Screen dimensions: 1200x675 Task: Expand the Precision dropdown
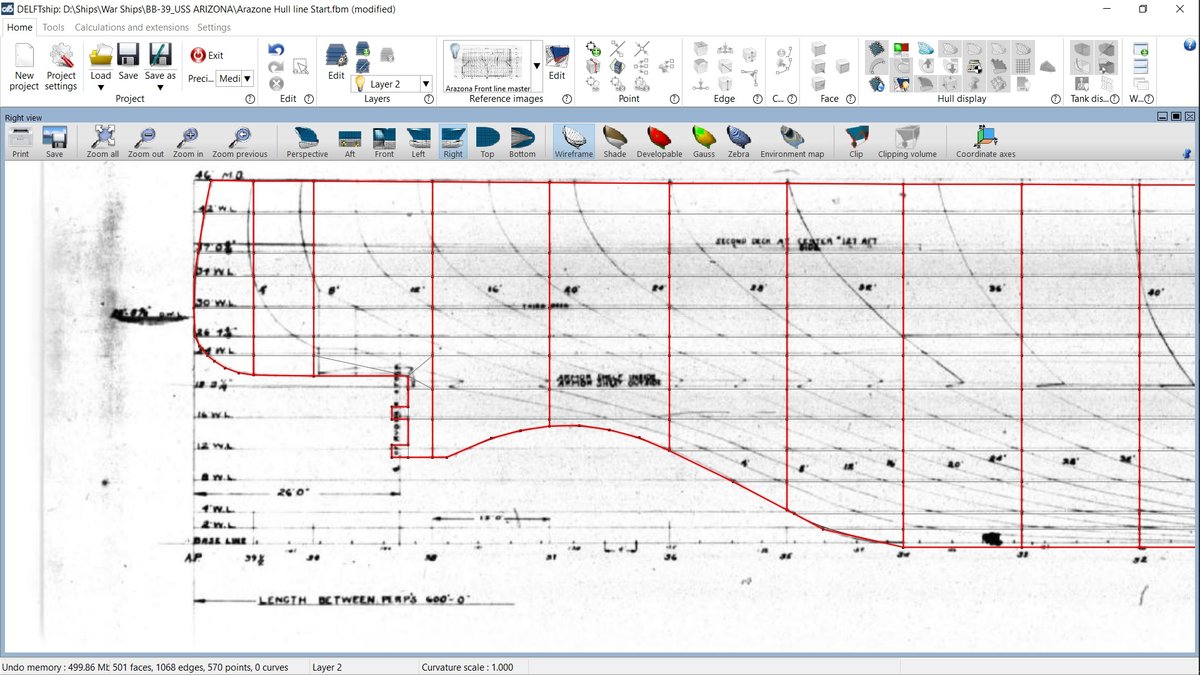247,78
